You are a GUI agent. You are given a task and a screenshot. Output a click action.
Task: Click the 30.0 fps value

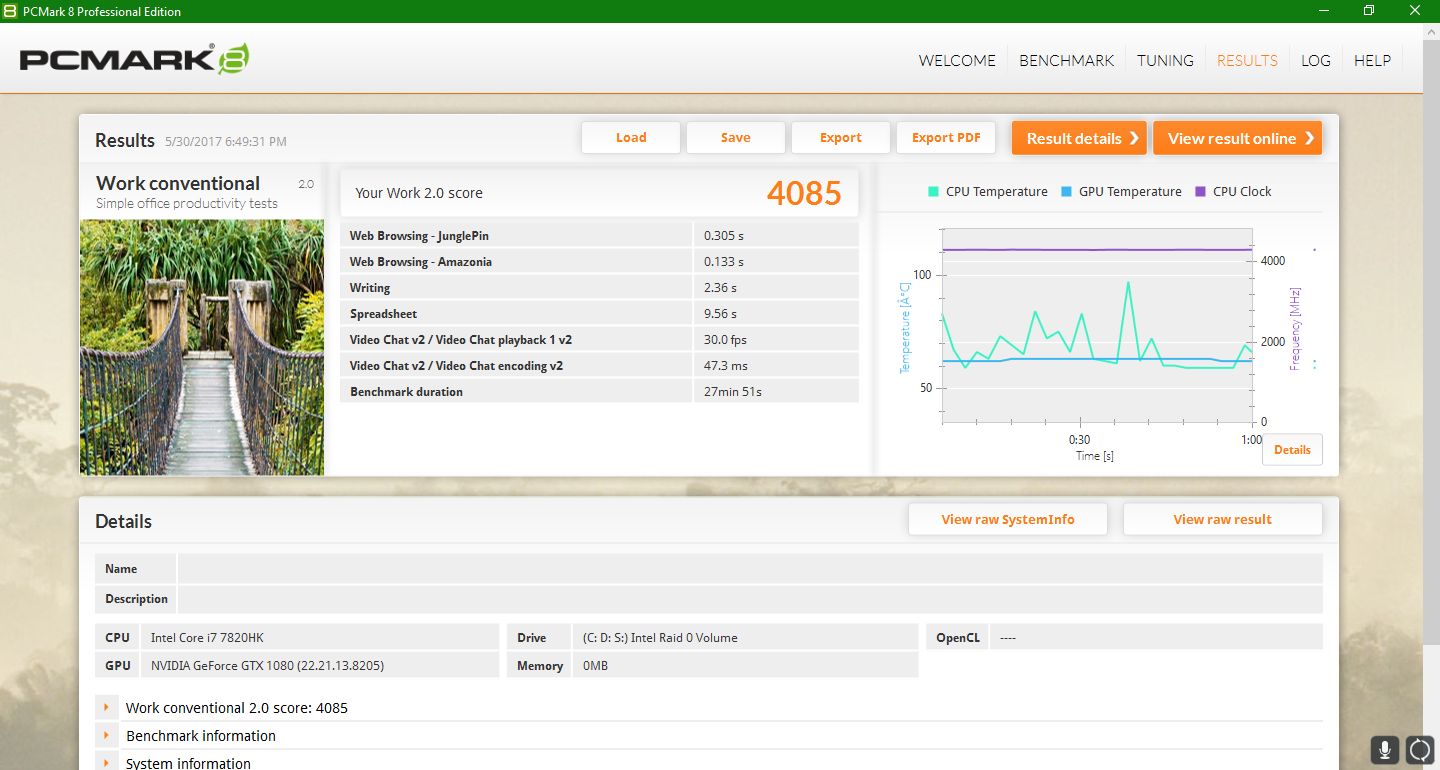point(724,339)
